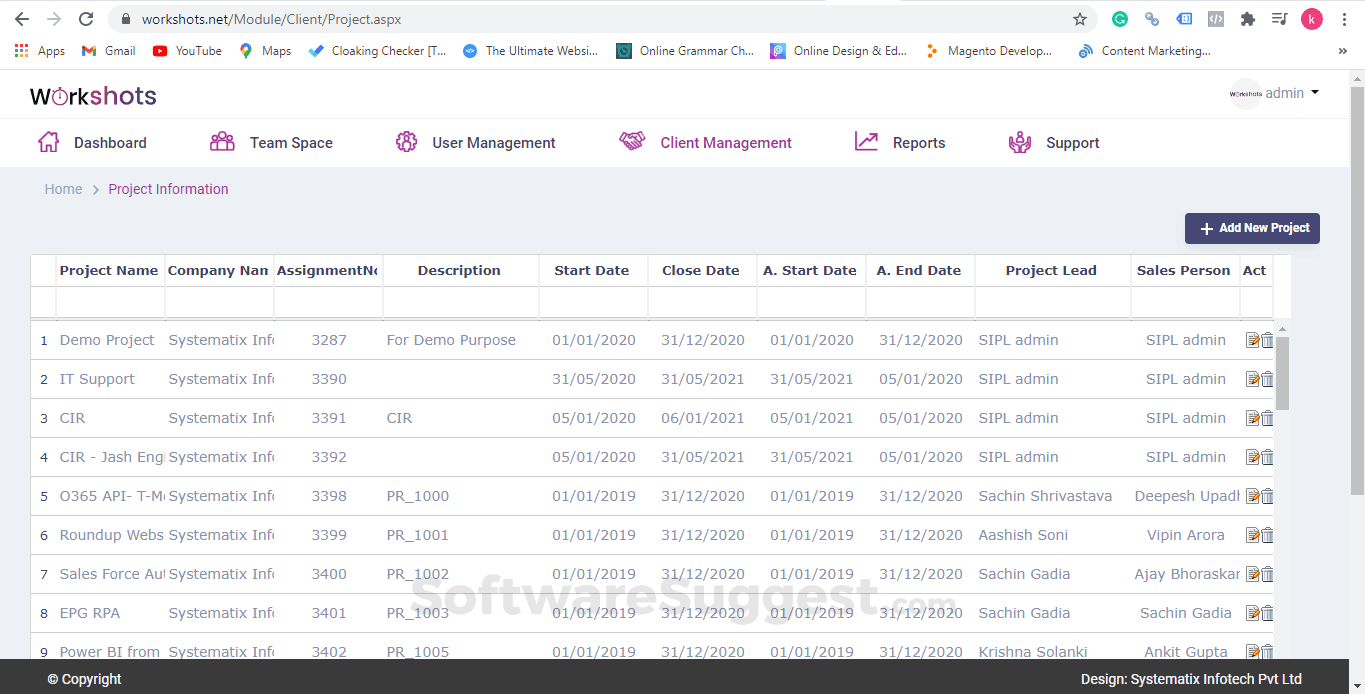Viewport: 1365px width, 694px height.
Task: Click the Support headset icon
Action: (1019, 142)
